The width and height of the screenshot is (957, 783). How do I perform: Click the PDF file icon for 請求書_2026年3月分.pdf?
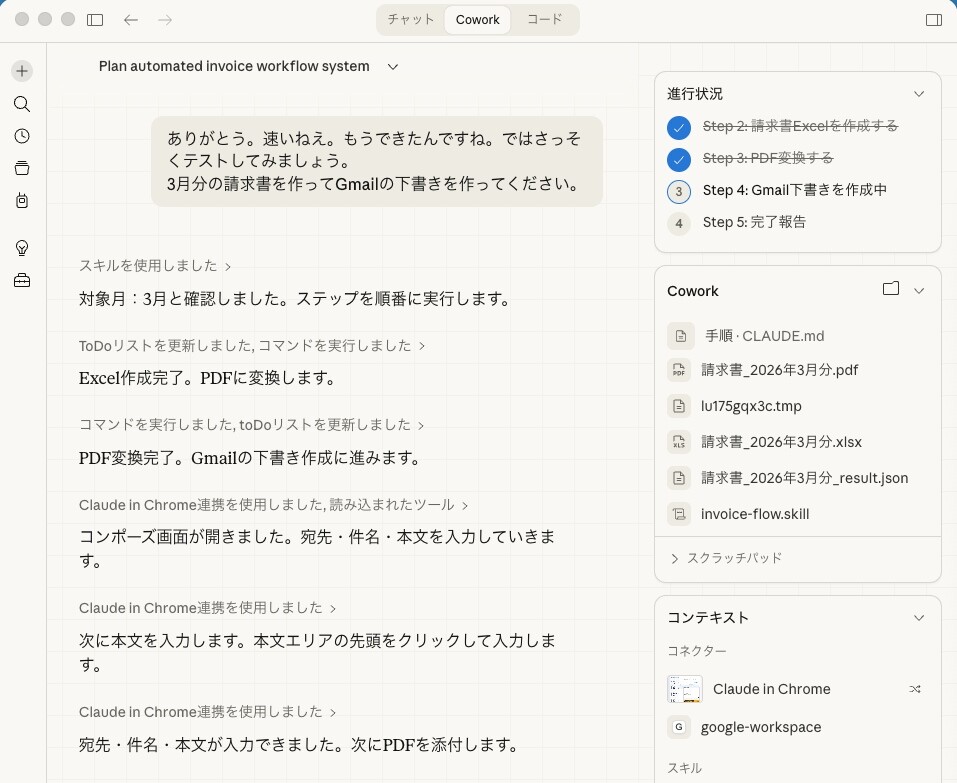coord(679,370)
